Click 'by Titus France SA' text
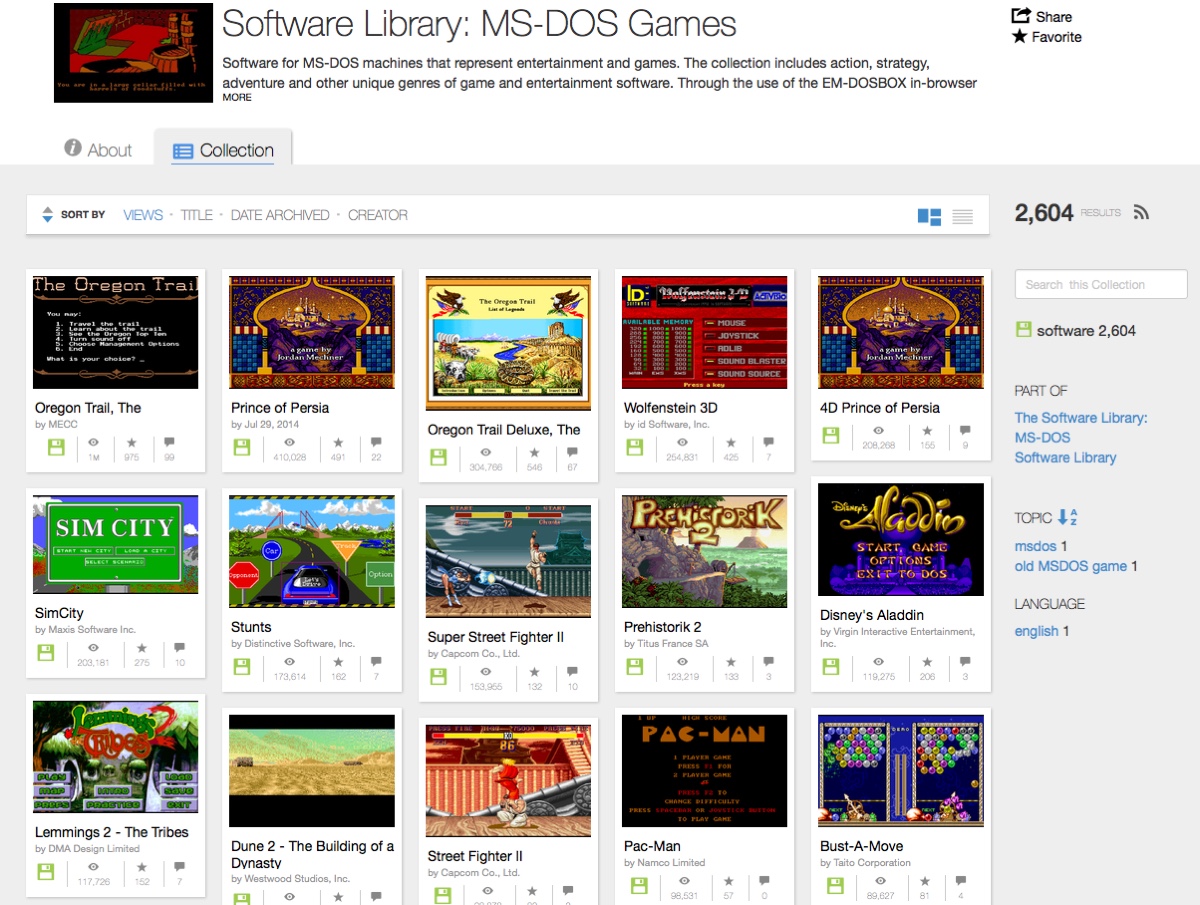Screen dimensions: 1200x905 [666, 643]
